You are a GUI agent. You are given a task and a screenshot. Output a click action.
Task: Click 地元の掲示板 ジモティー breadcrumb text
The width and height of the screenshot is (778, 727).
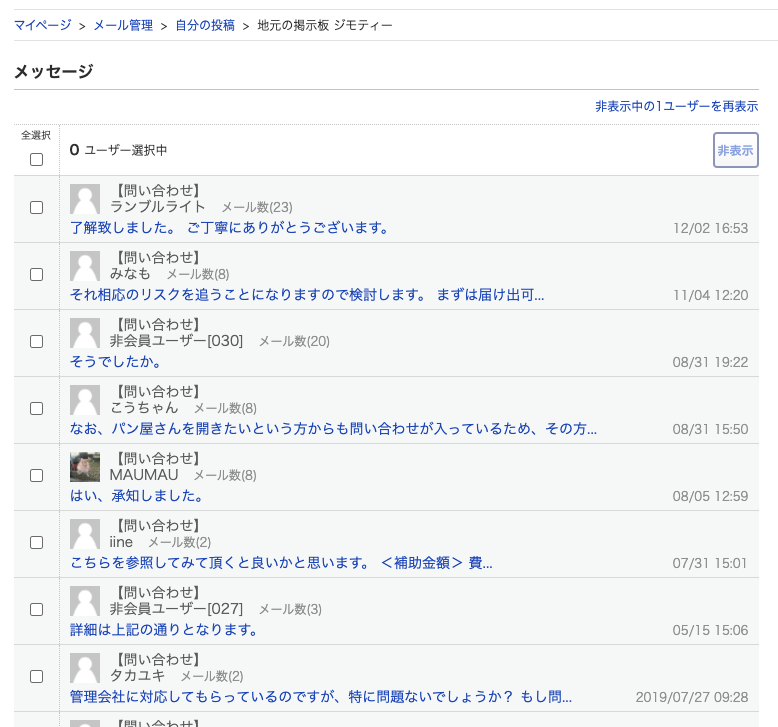click(324, 25)
